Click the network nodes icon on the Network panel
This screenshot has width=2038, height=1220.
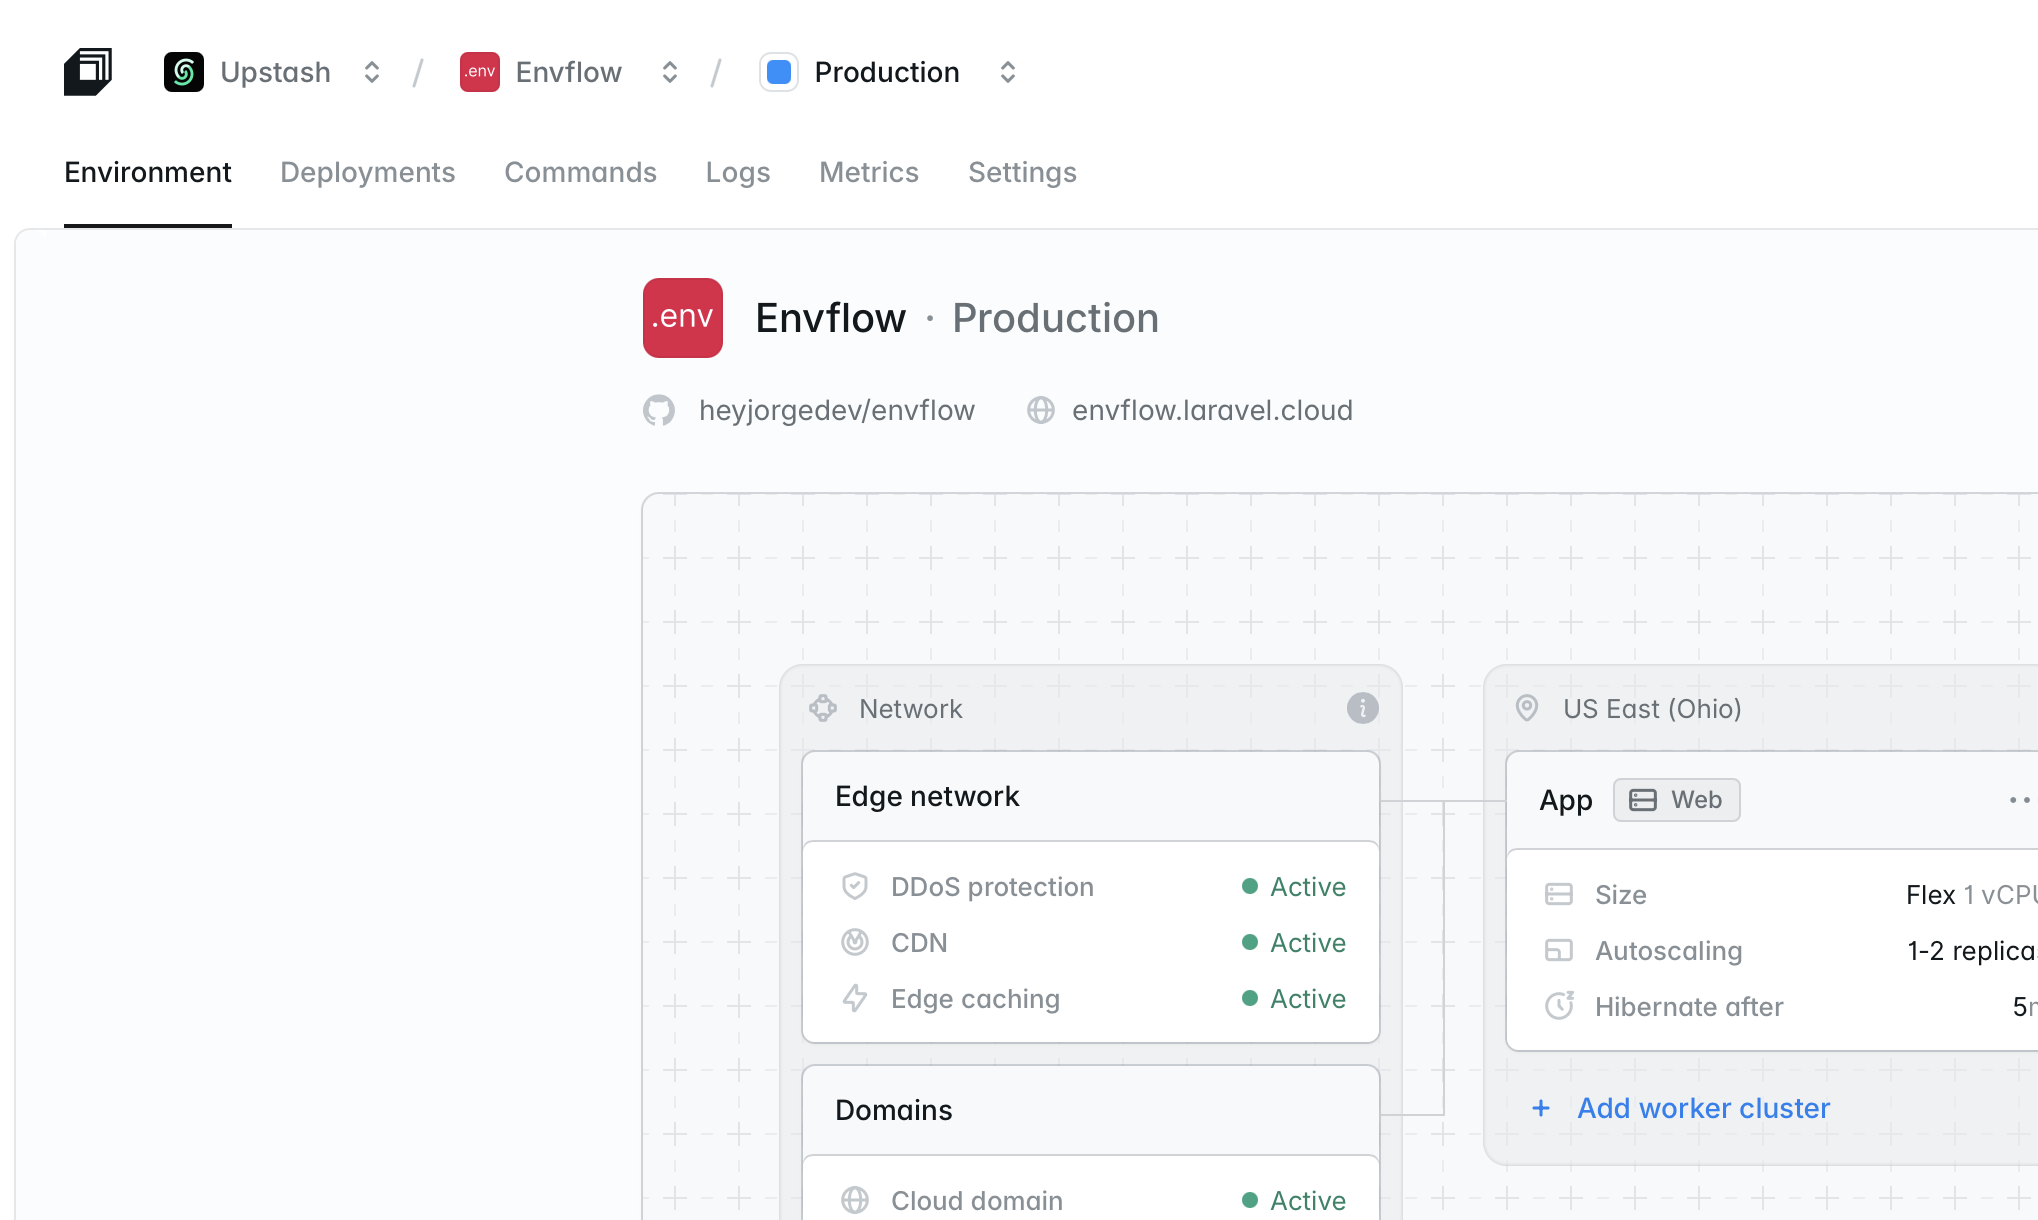(x=824, y=708)
